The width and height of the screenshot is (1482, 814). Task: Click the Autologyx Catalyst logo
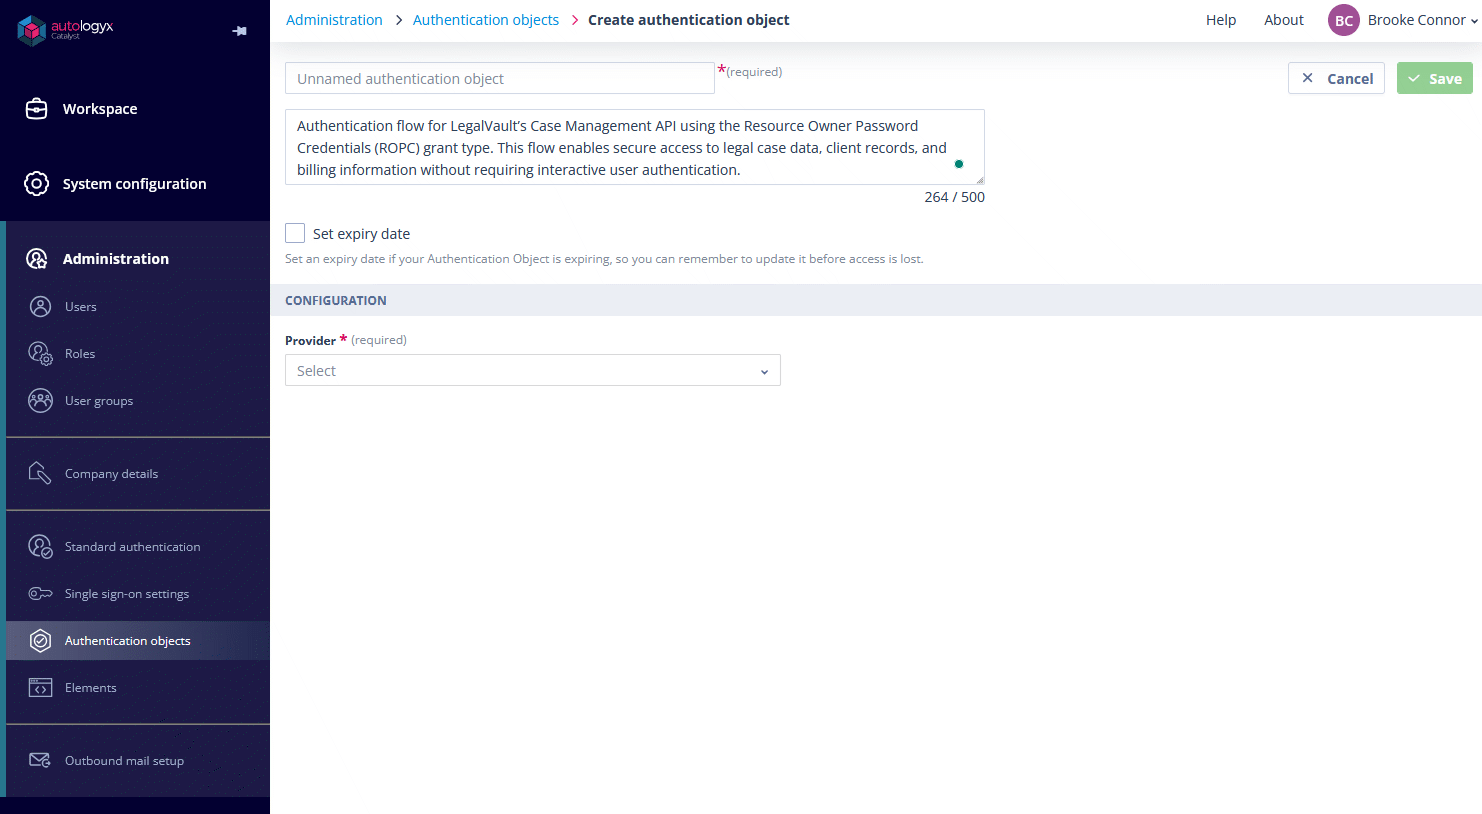pyautogui.click(x=65, y=30)
